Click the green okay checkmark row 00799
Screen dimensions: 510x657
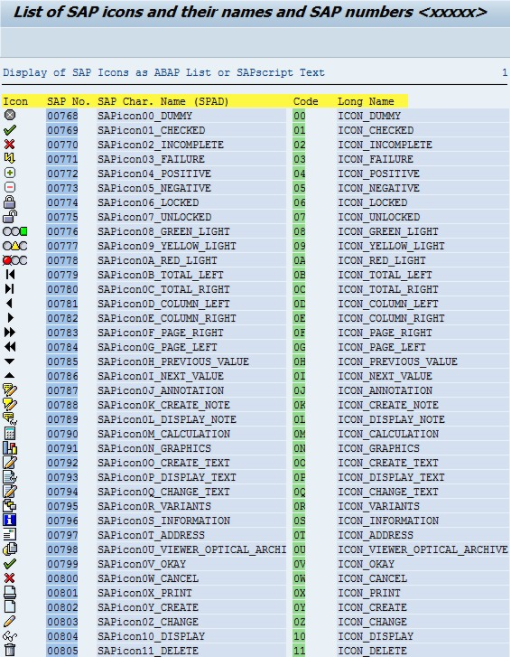pos(10,564)
